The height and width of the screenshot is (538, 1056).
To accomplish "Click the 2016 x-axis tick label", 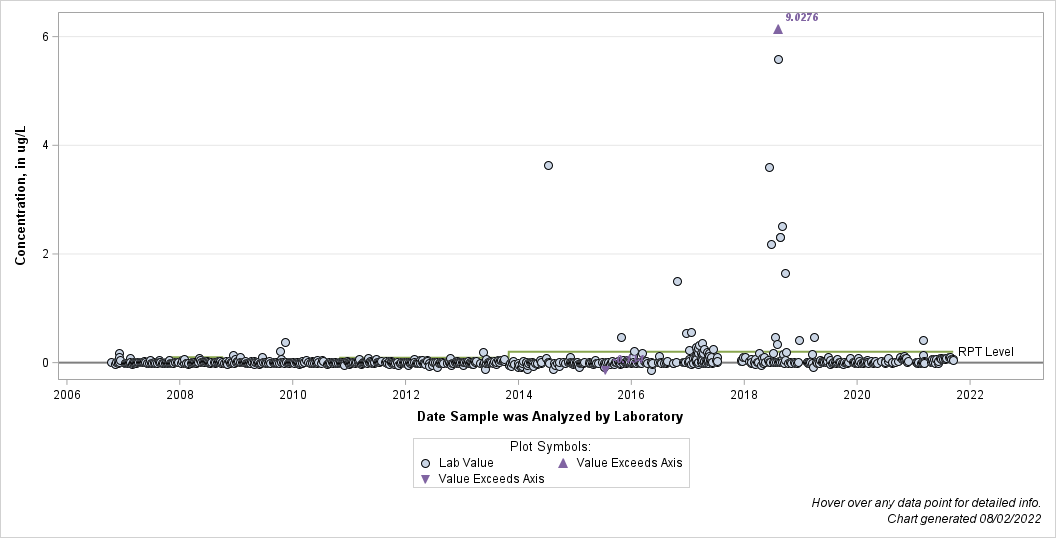I will click(x=631, y=395).
